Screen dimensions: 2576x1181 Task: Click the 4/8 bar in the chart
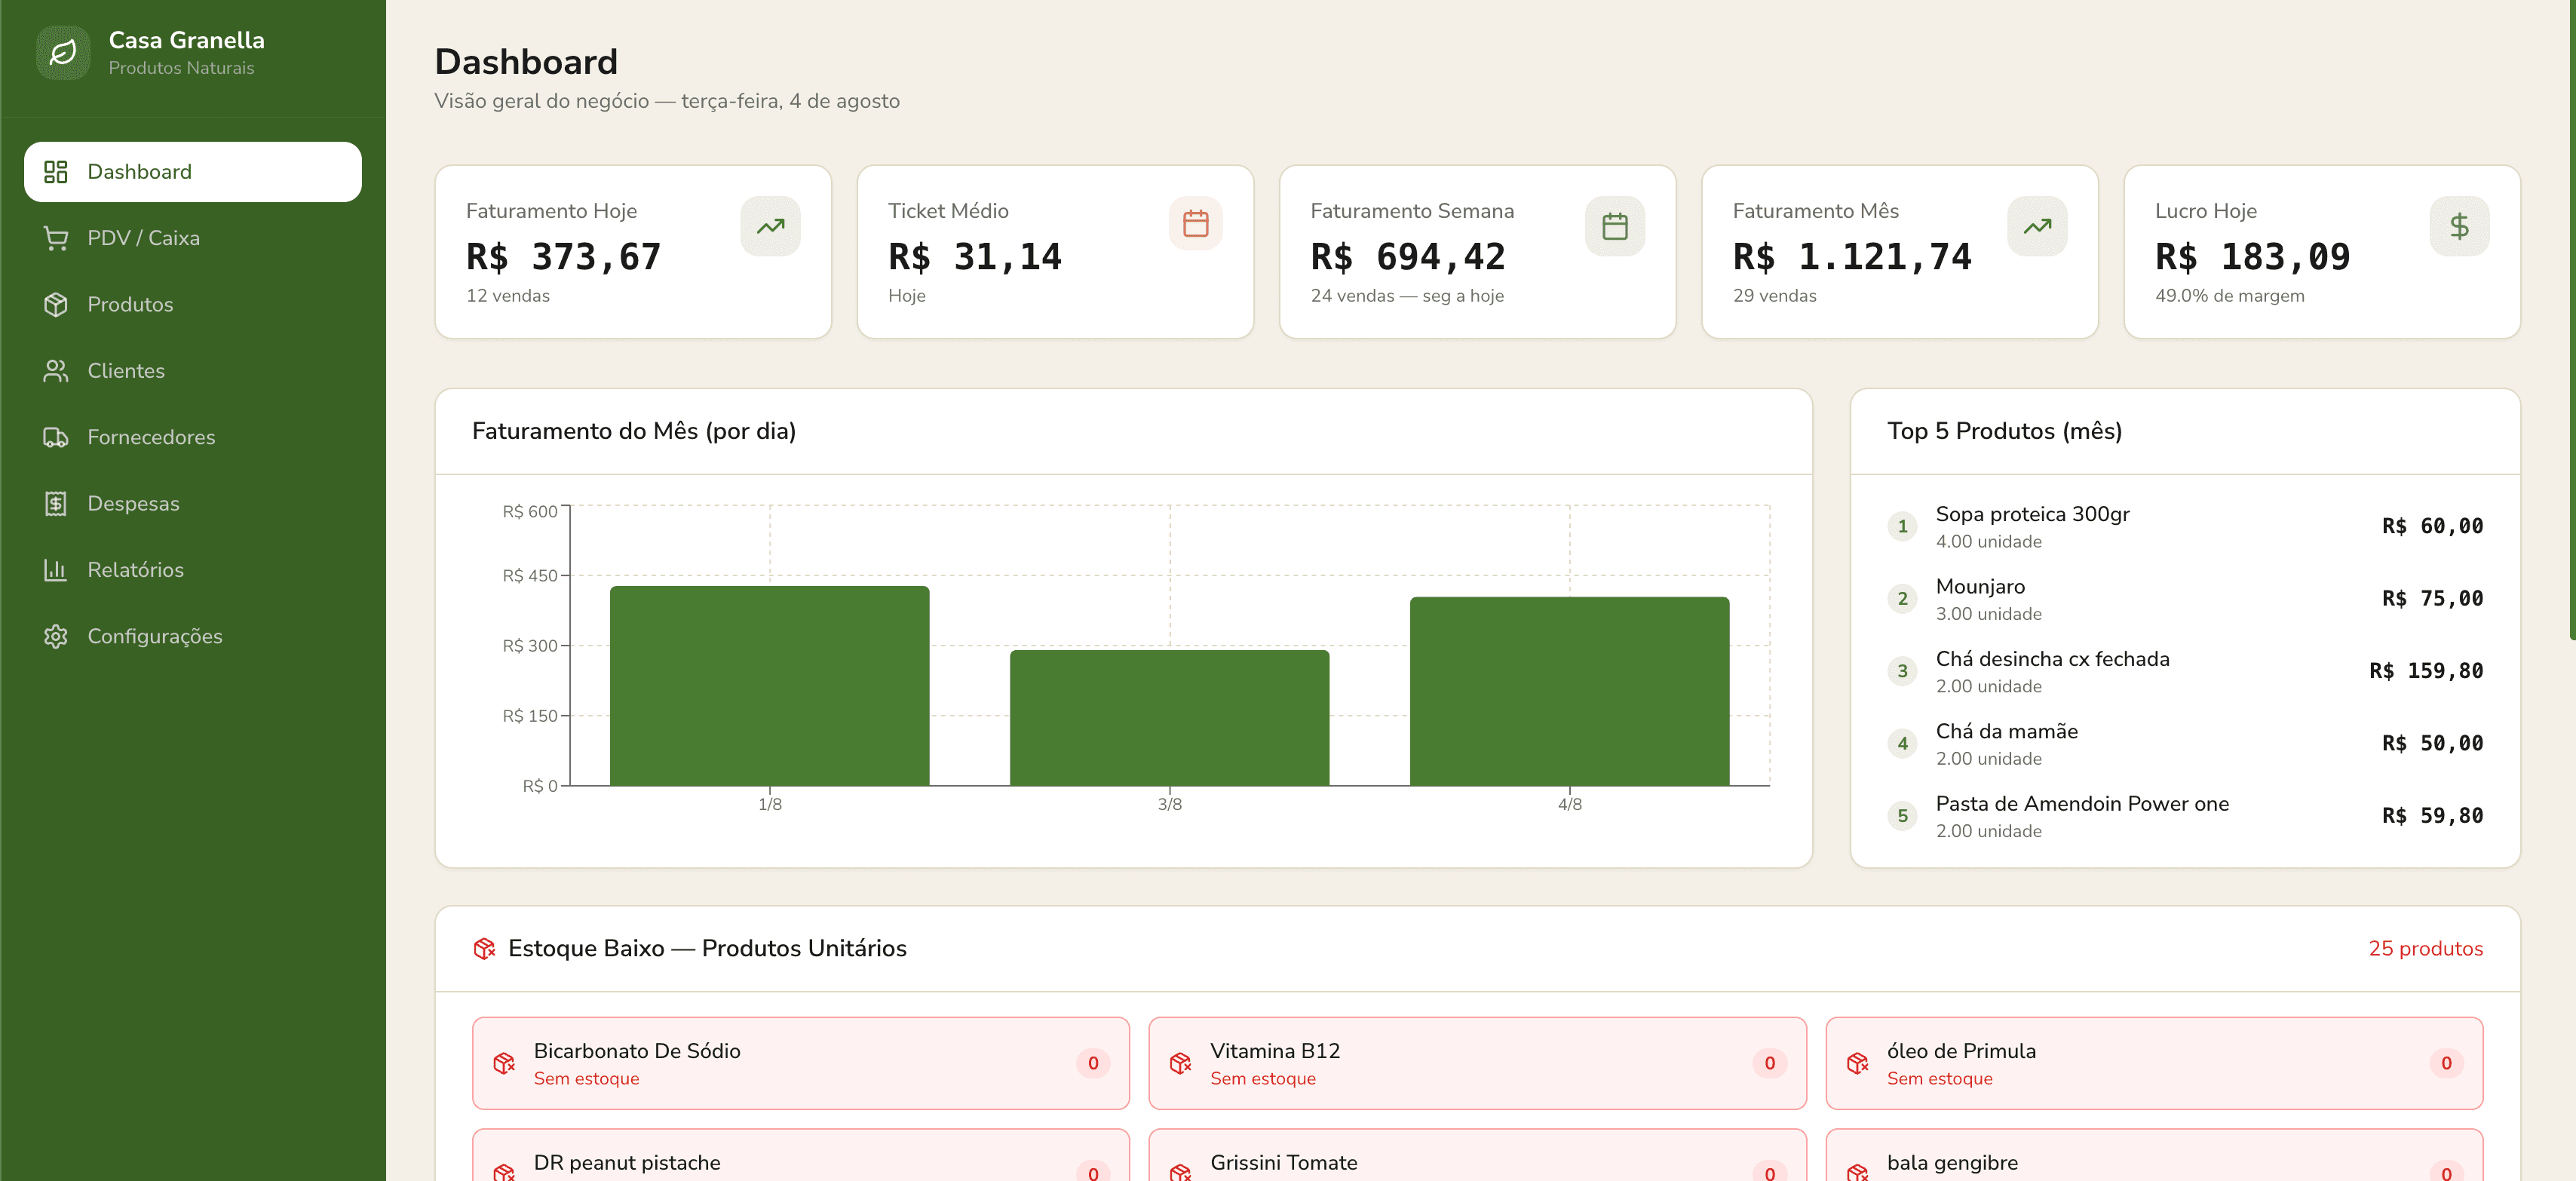[x=1570, y=691]
